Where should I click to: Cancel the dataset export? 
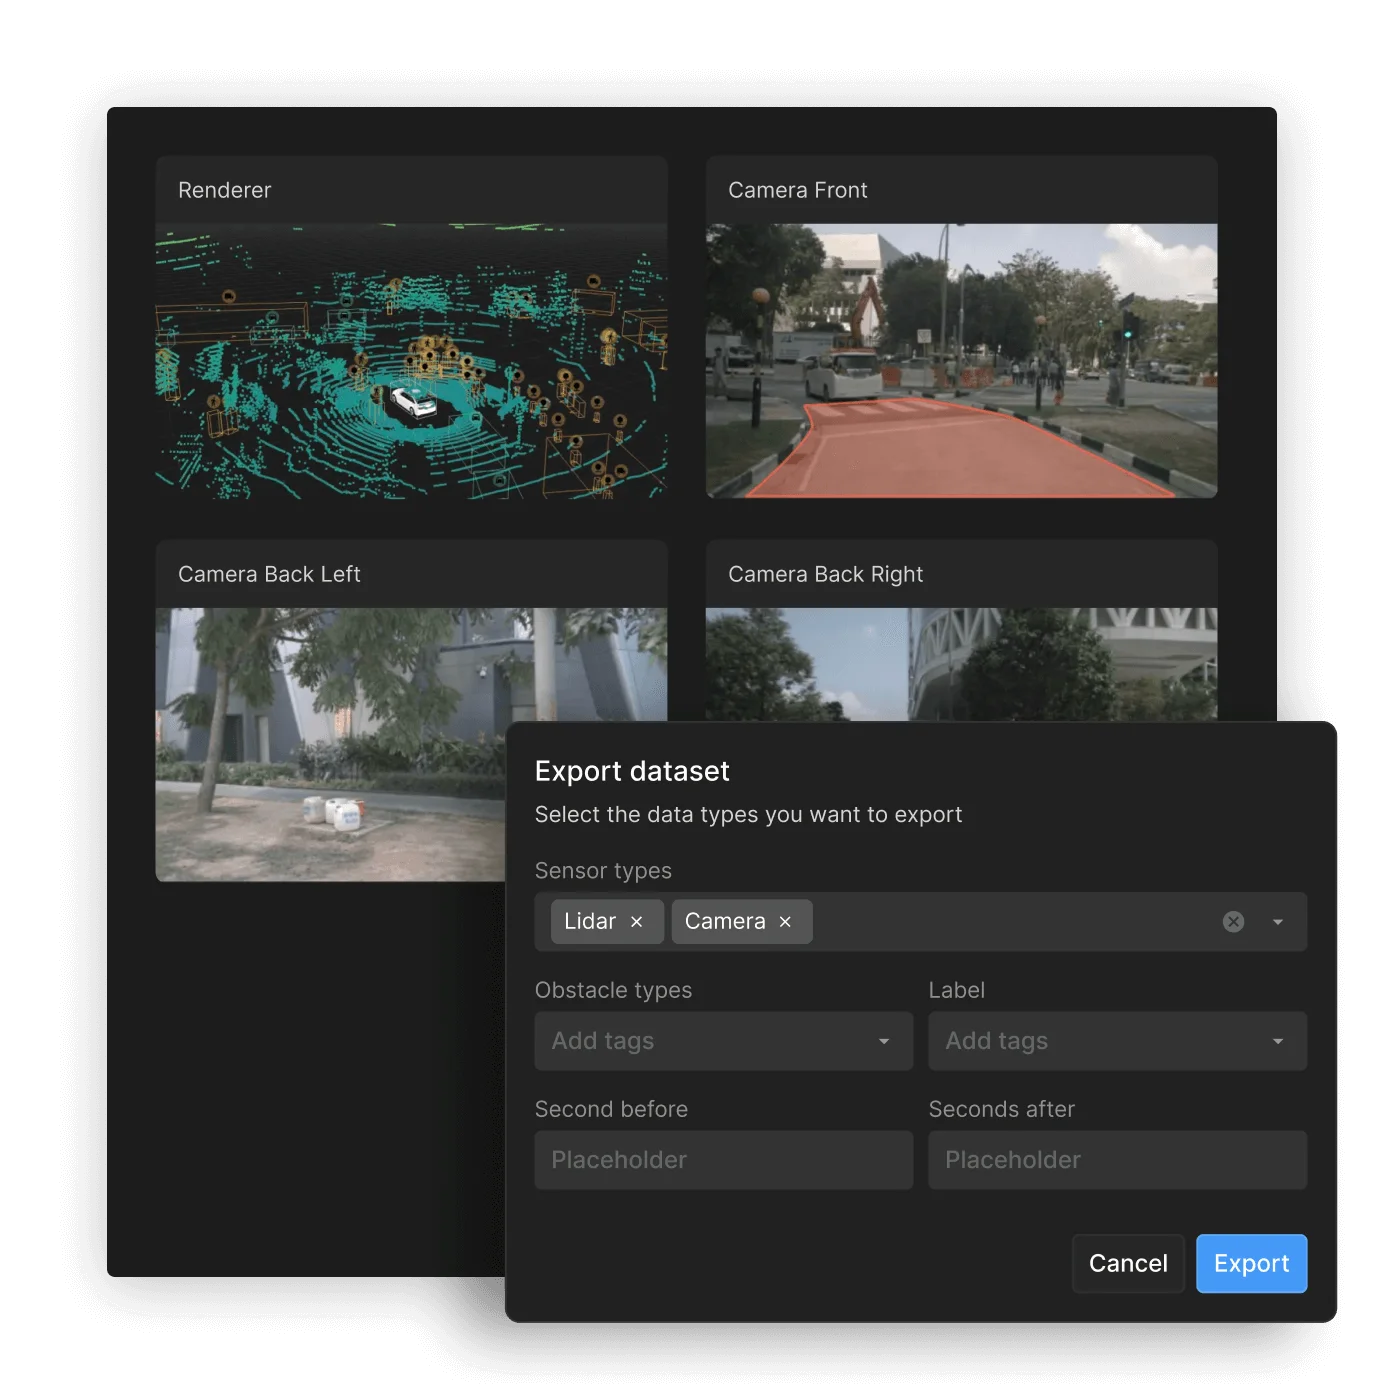(1128, 1263)
